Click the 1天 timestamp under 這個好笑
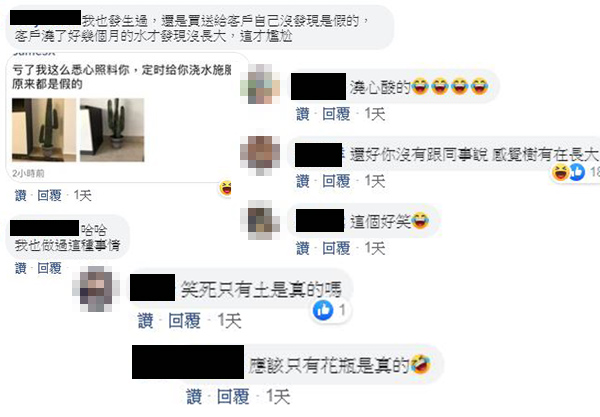The height and width of the screenshot is (417, 600). coord(375,248)
